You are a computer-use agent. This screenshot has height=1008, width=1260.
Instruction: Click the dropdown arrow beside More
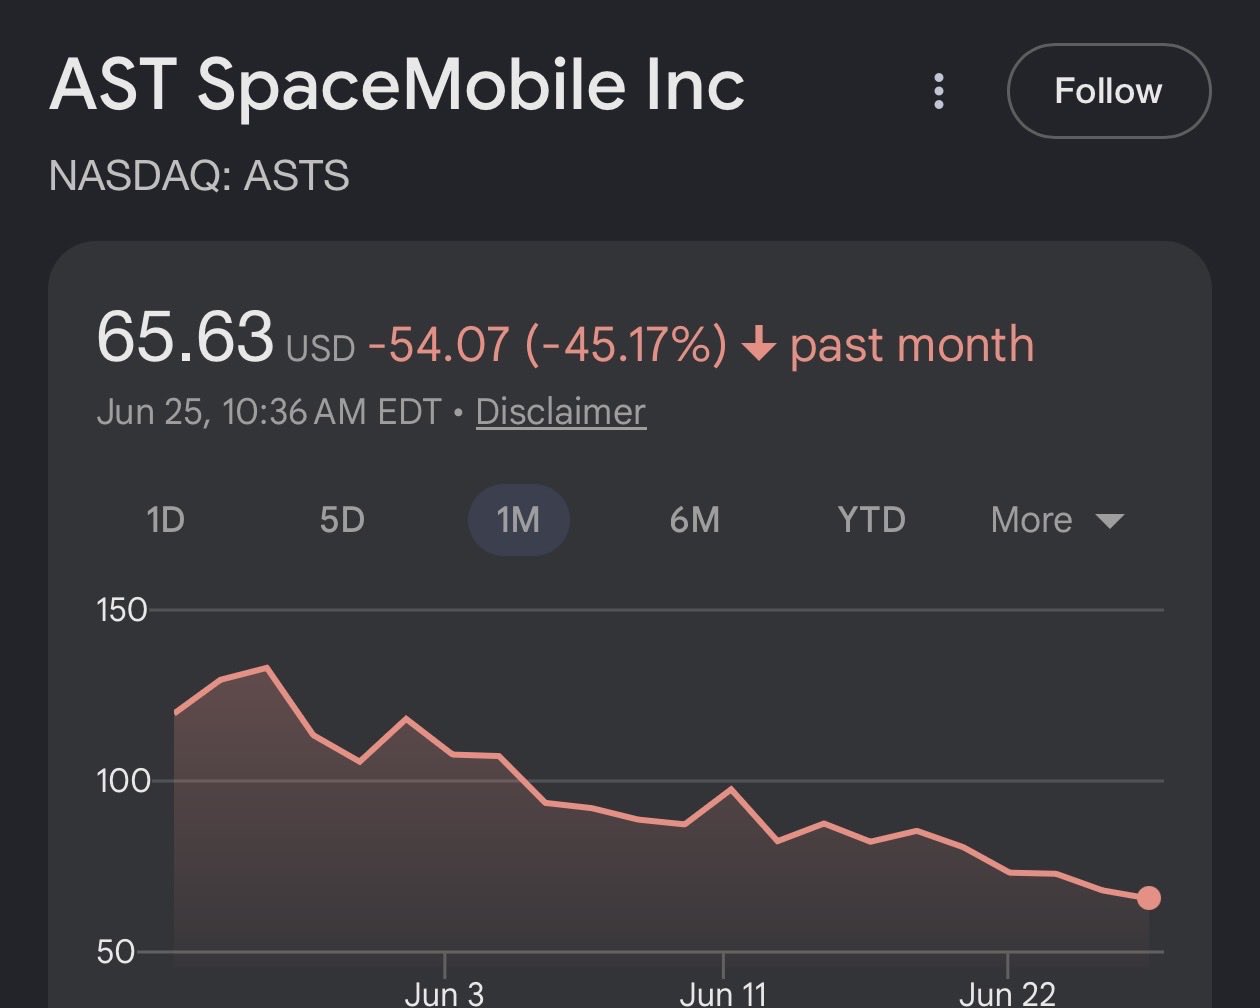click(1110, 521)
